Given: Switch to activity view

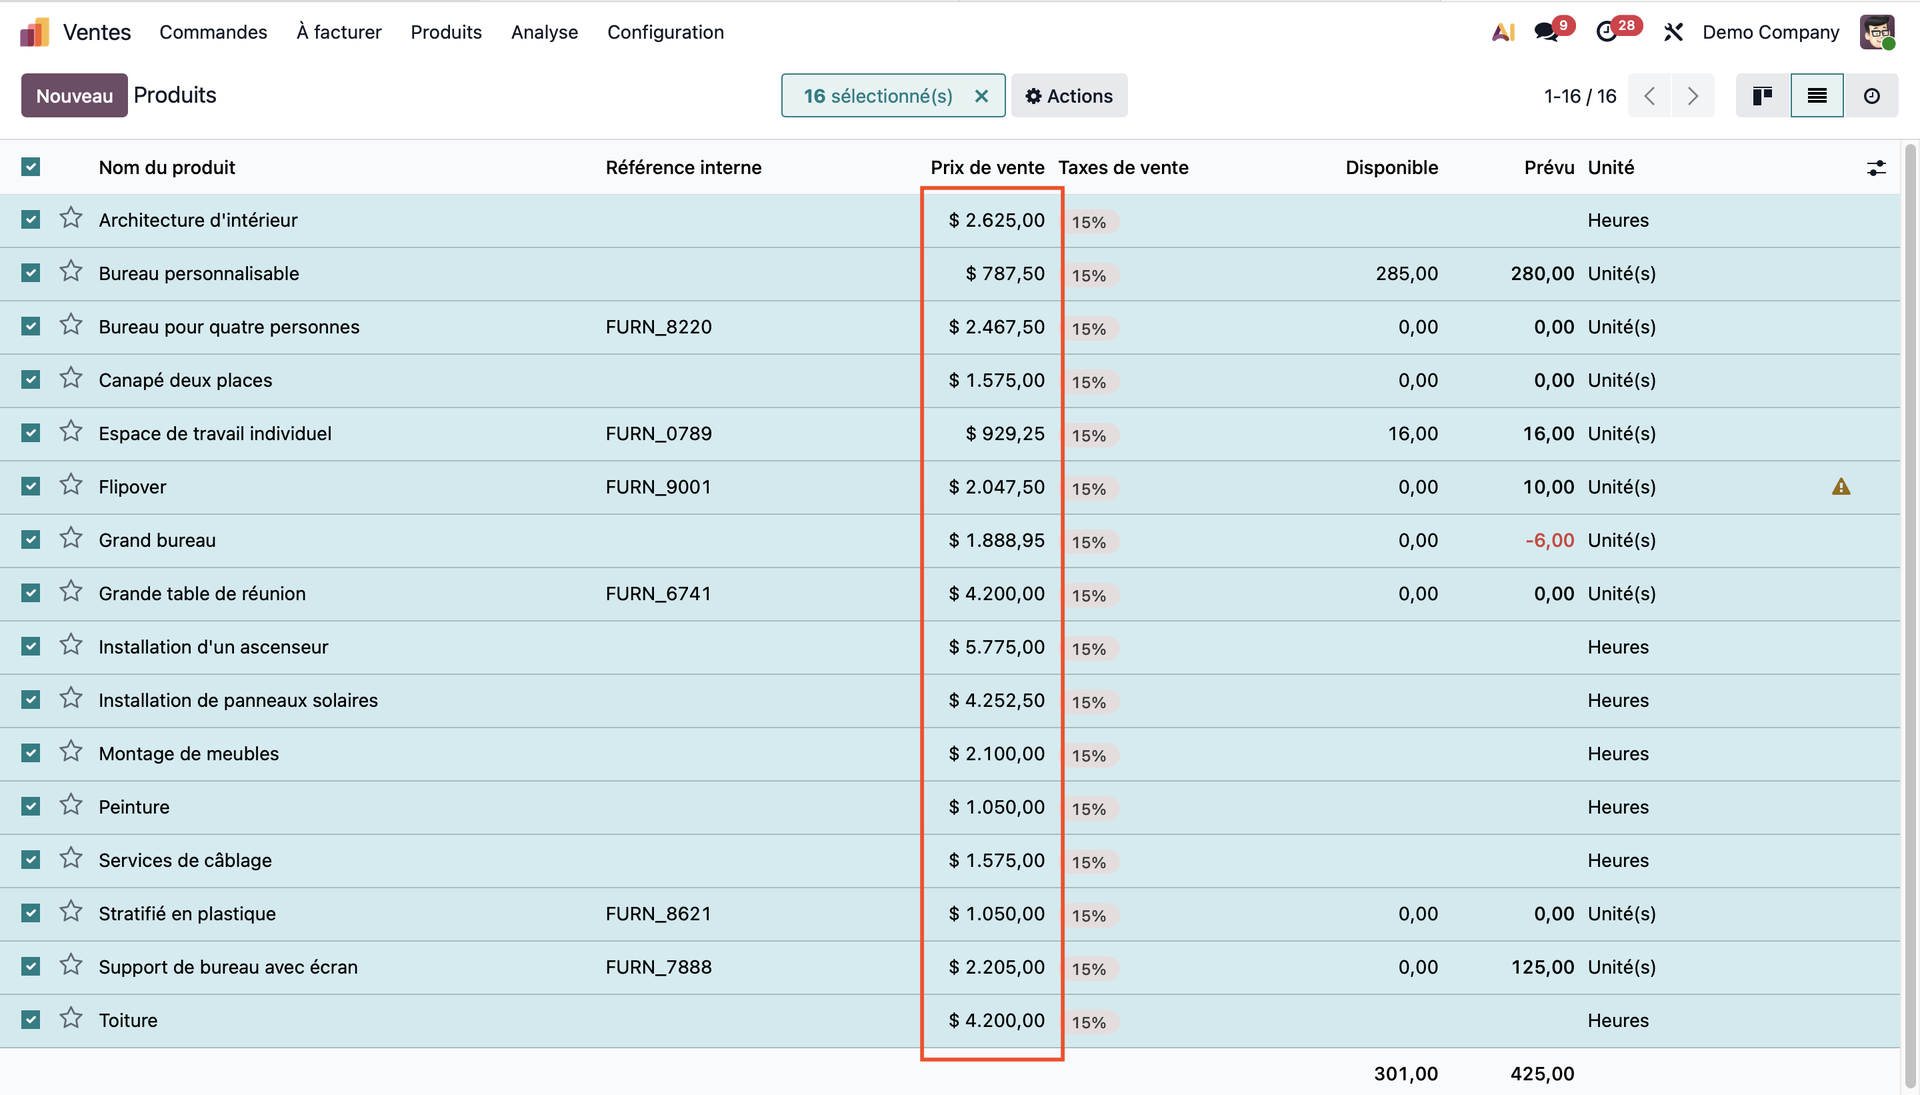Looking at the screenshot, I should (x=1871, y=96).
